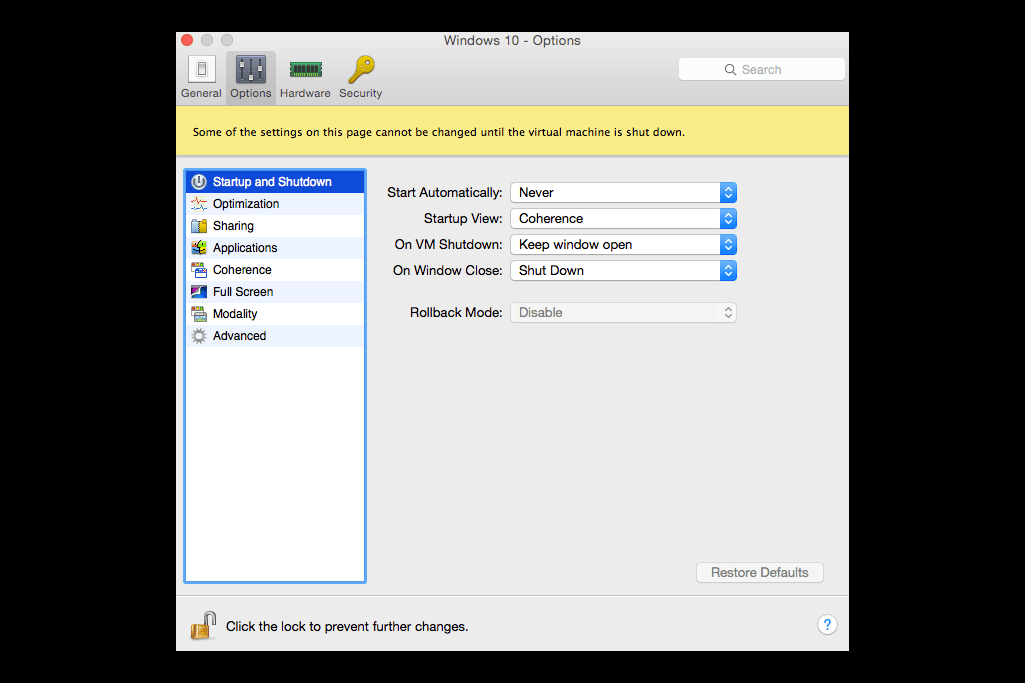
Task: Click the Full Screen icon in sidebar
Action: tap(199, 292)
